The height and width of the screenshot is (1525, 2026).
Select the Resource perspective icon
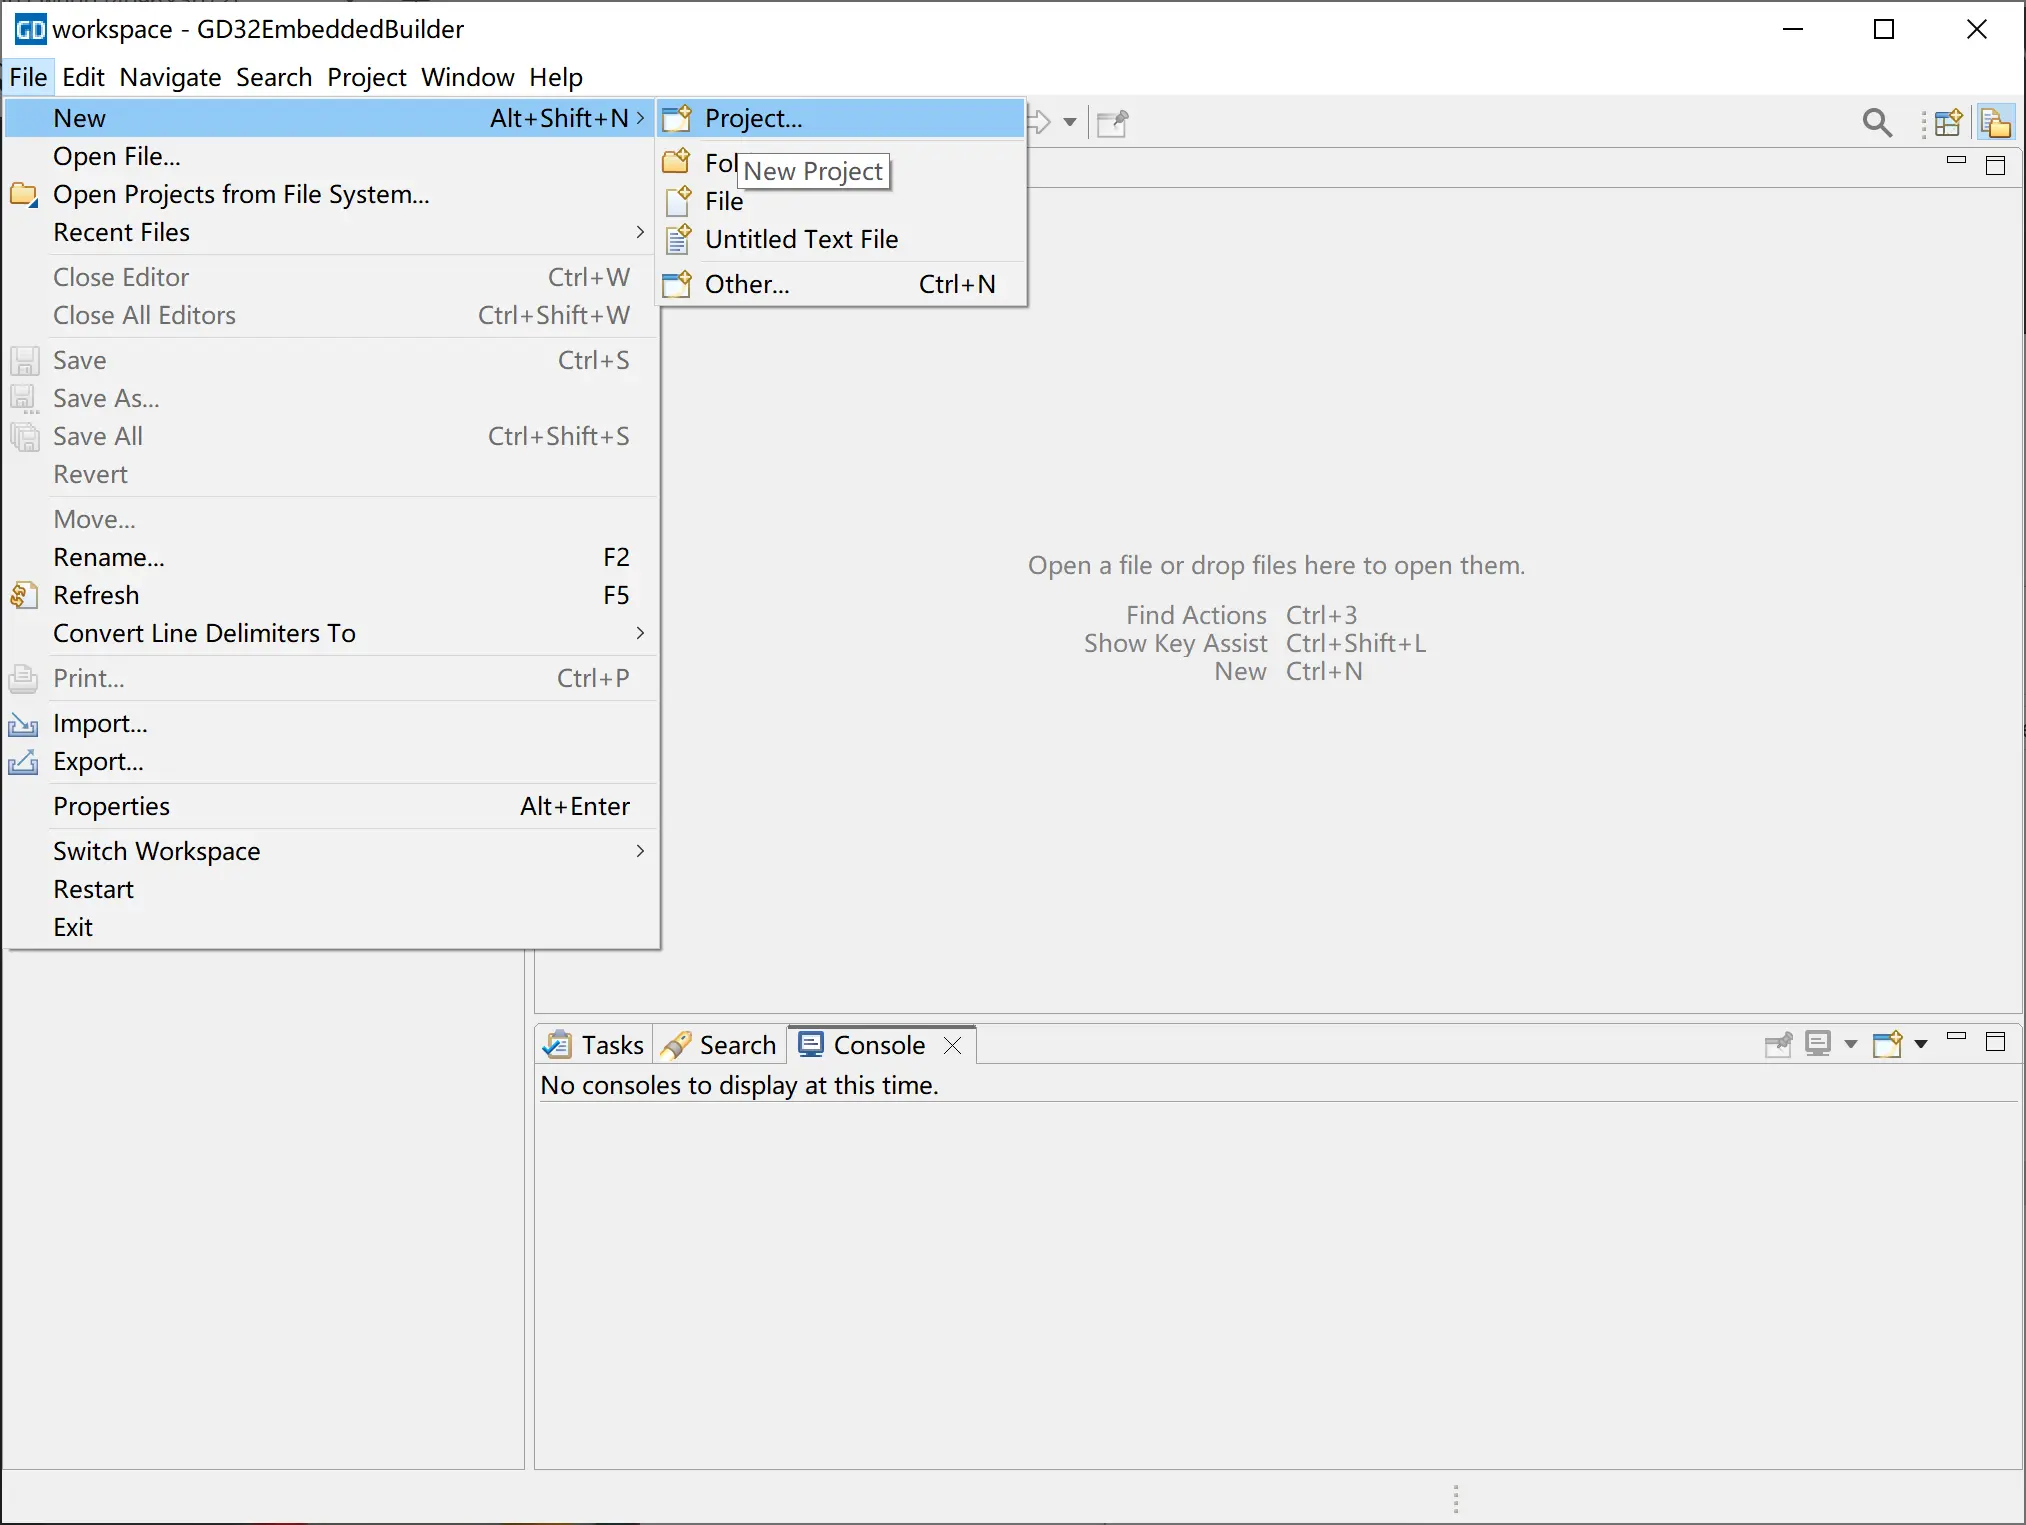coord(1995,122)
